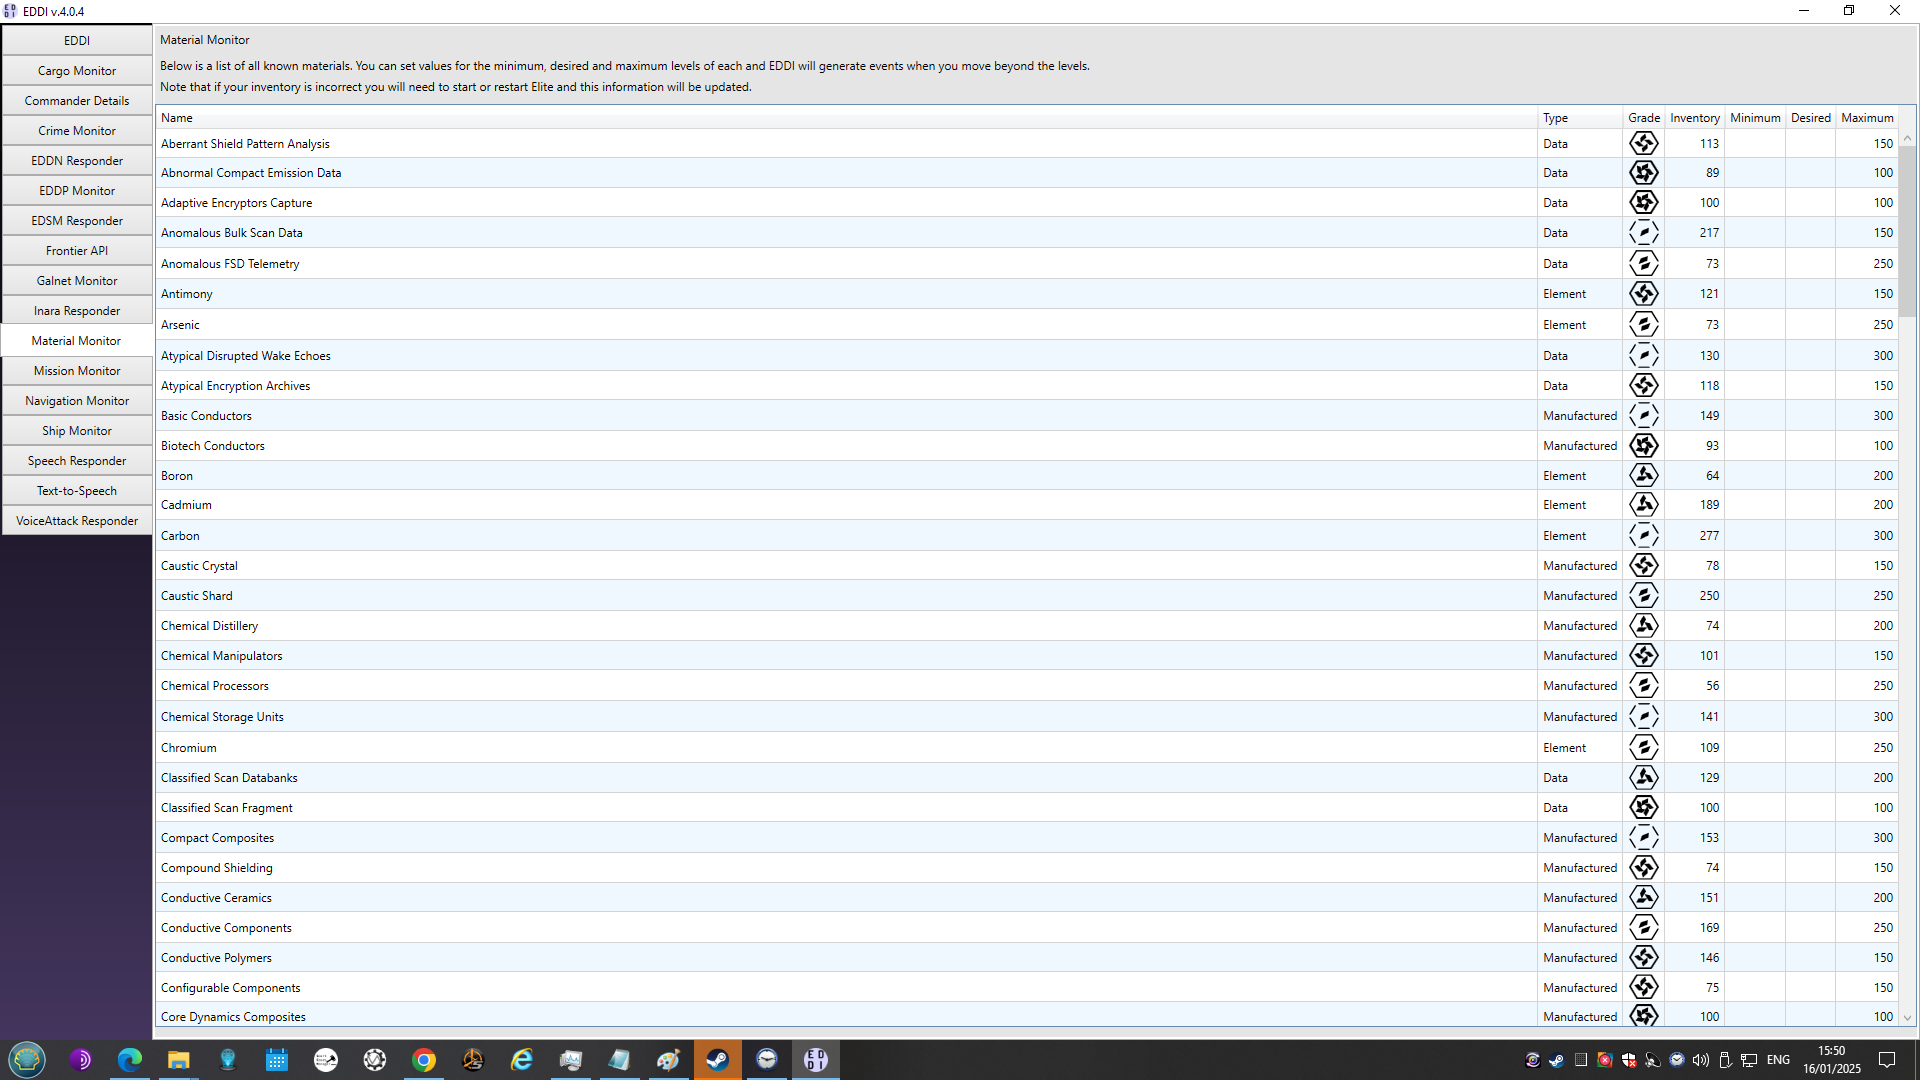1920x1080 pixels.
Task: Click the EDDI app icon in the taskbar
Action: point(816,1060)
